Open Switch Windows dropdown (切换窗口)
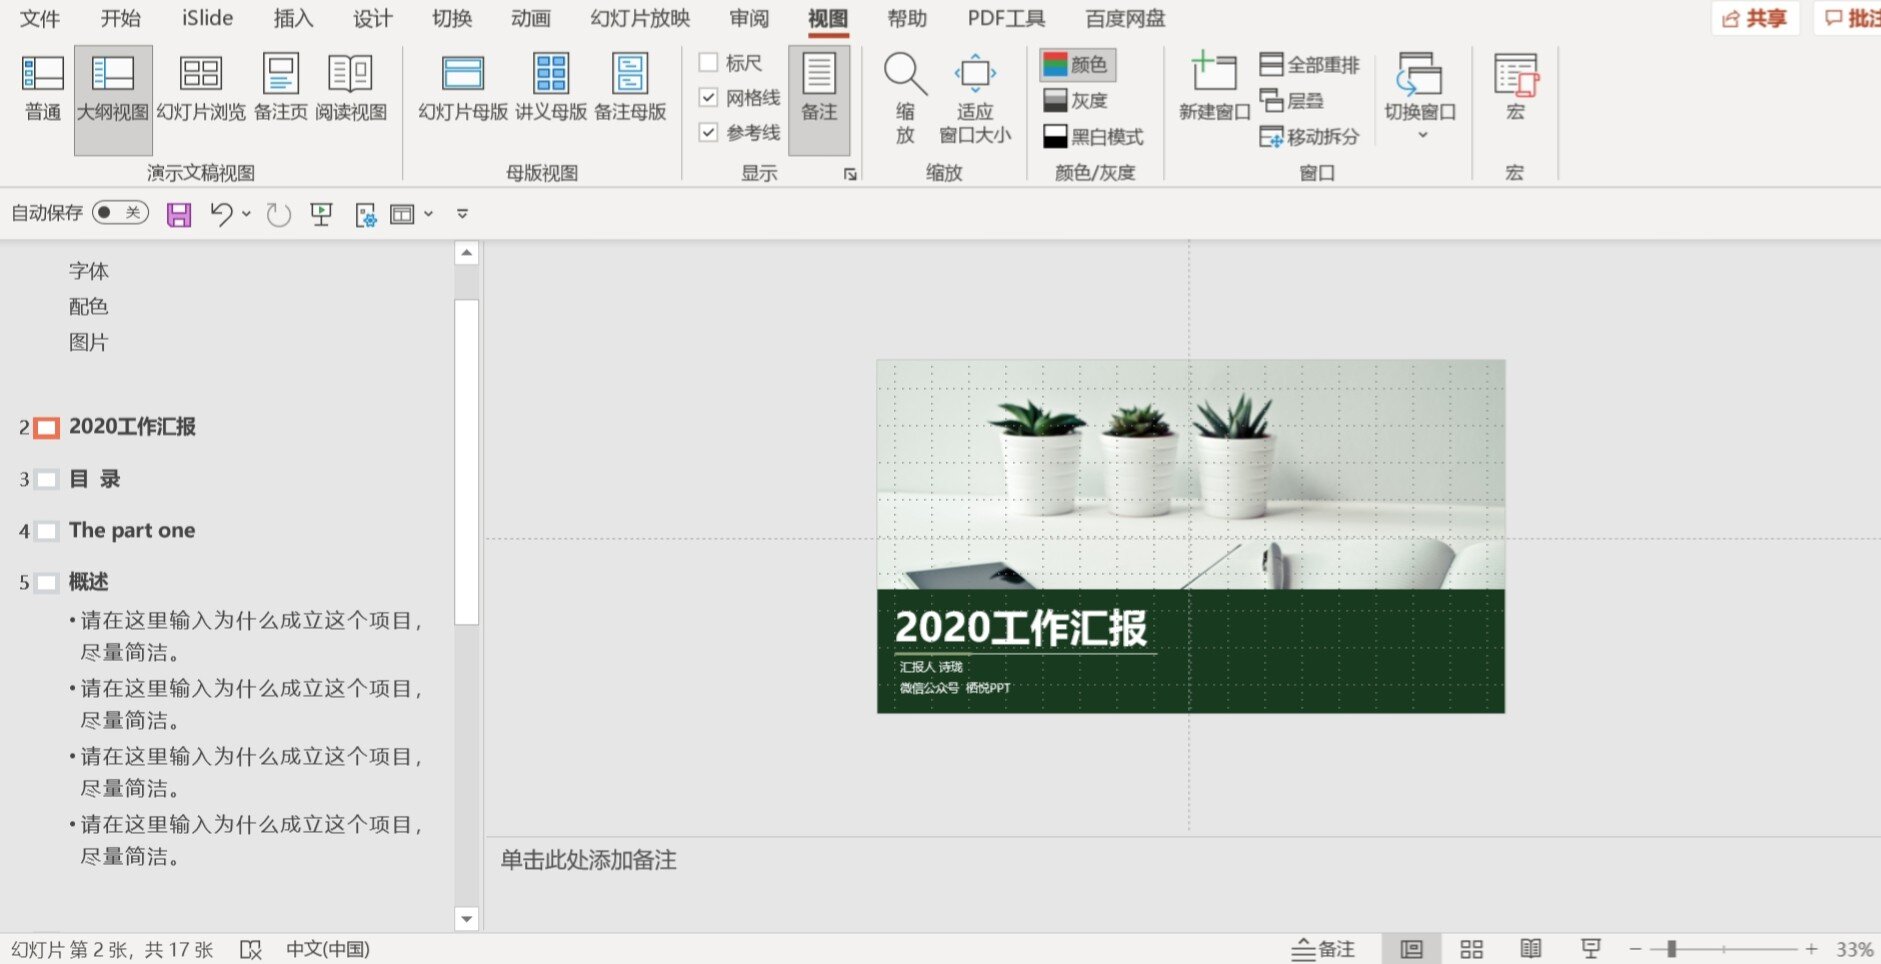This screenshot has width=1881, height=964. coord(1420,97)
